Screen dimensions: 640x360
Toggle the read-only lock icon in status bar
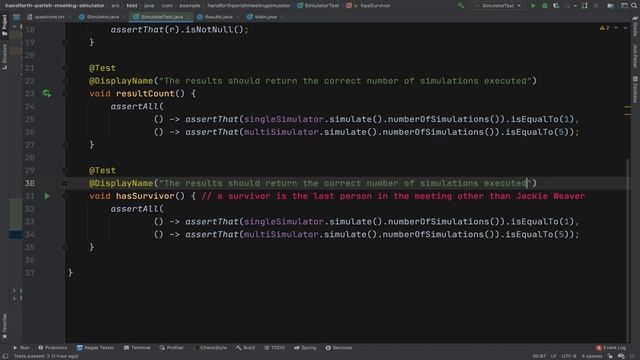(x=610, y=356)
